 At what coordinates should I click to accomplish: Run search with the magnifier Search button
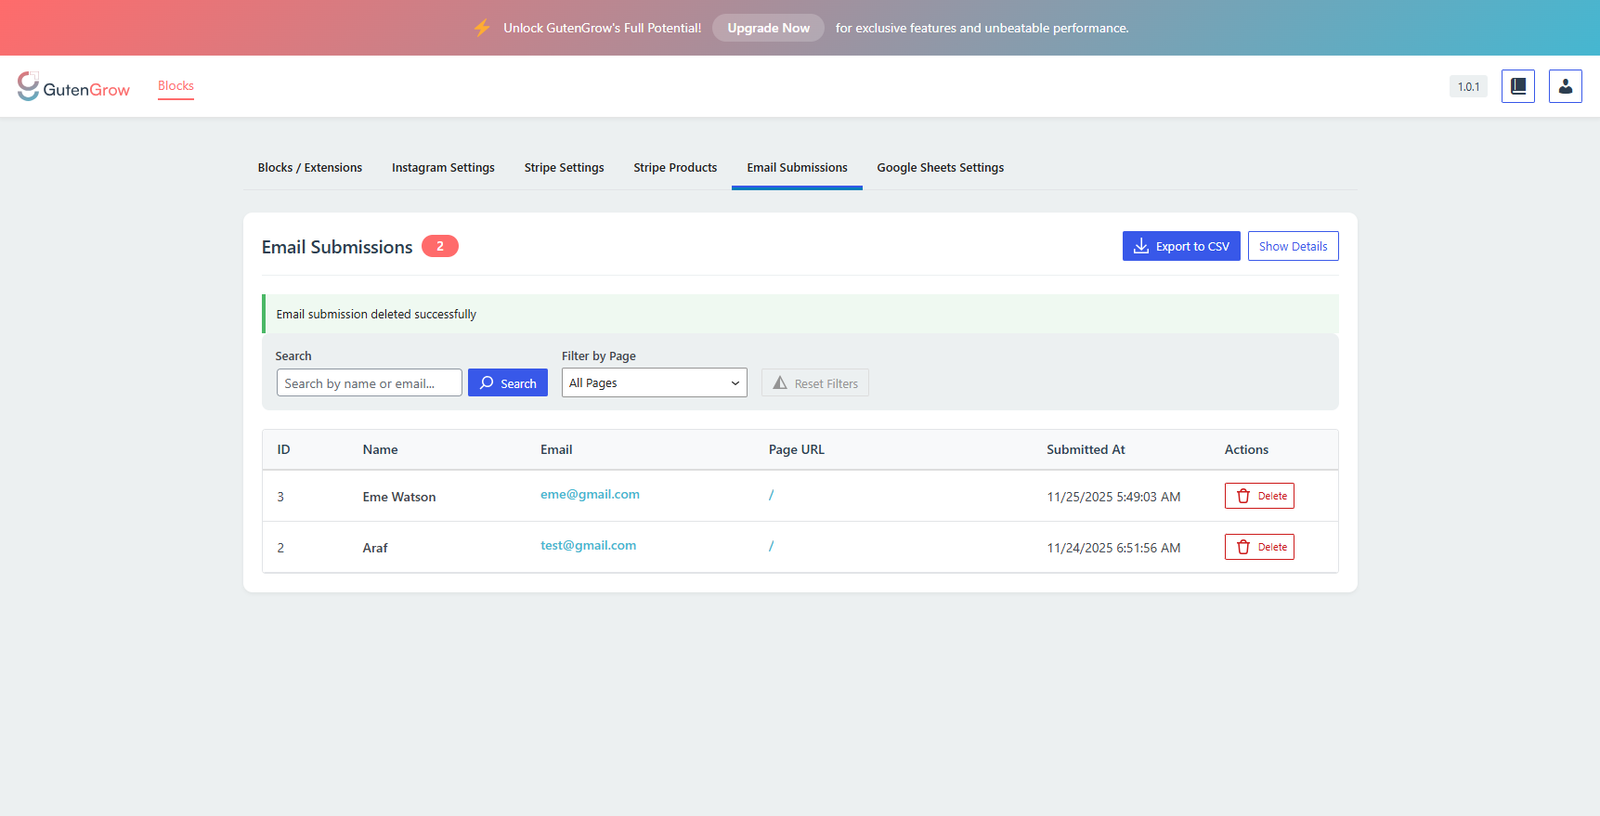507,383
